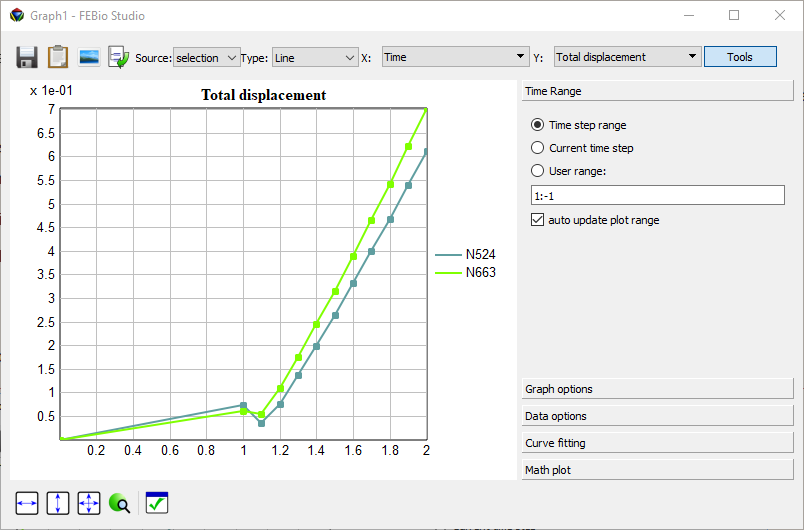Maximize the Graph1 window
Viewport: 804px width, 530px height.
coord(734,15)
